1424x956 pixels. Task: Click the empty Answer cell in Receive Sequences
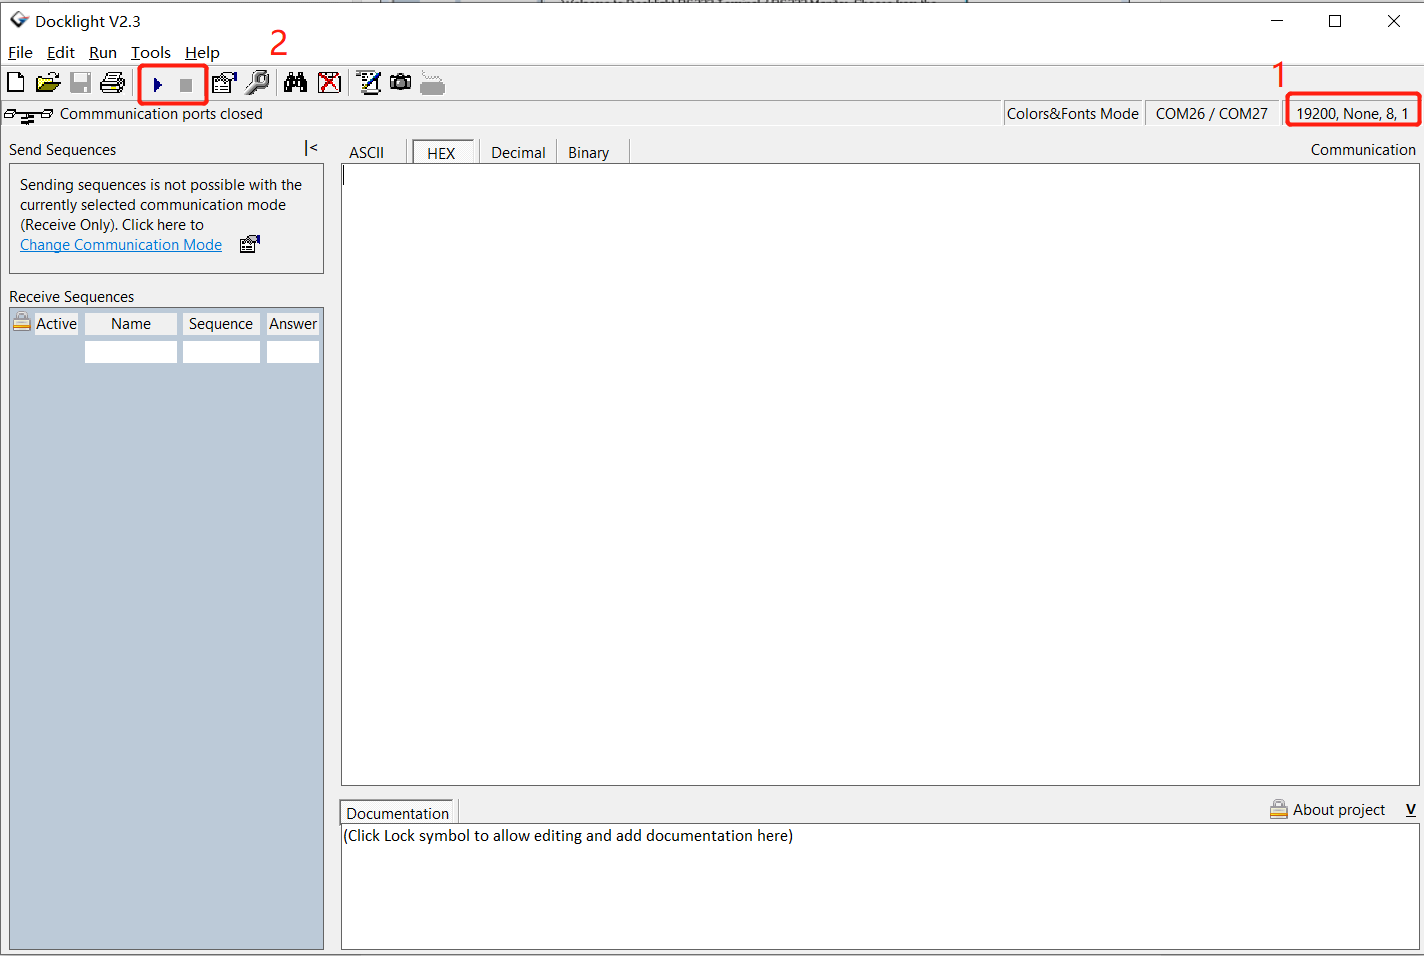[x=293, y=352]
